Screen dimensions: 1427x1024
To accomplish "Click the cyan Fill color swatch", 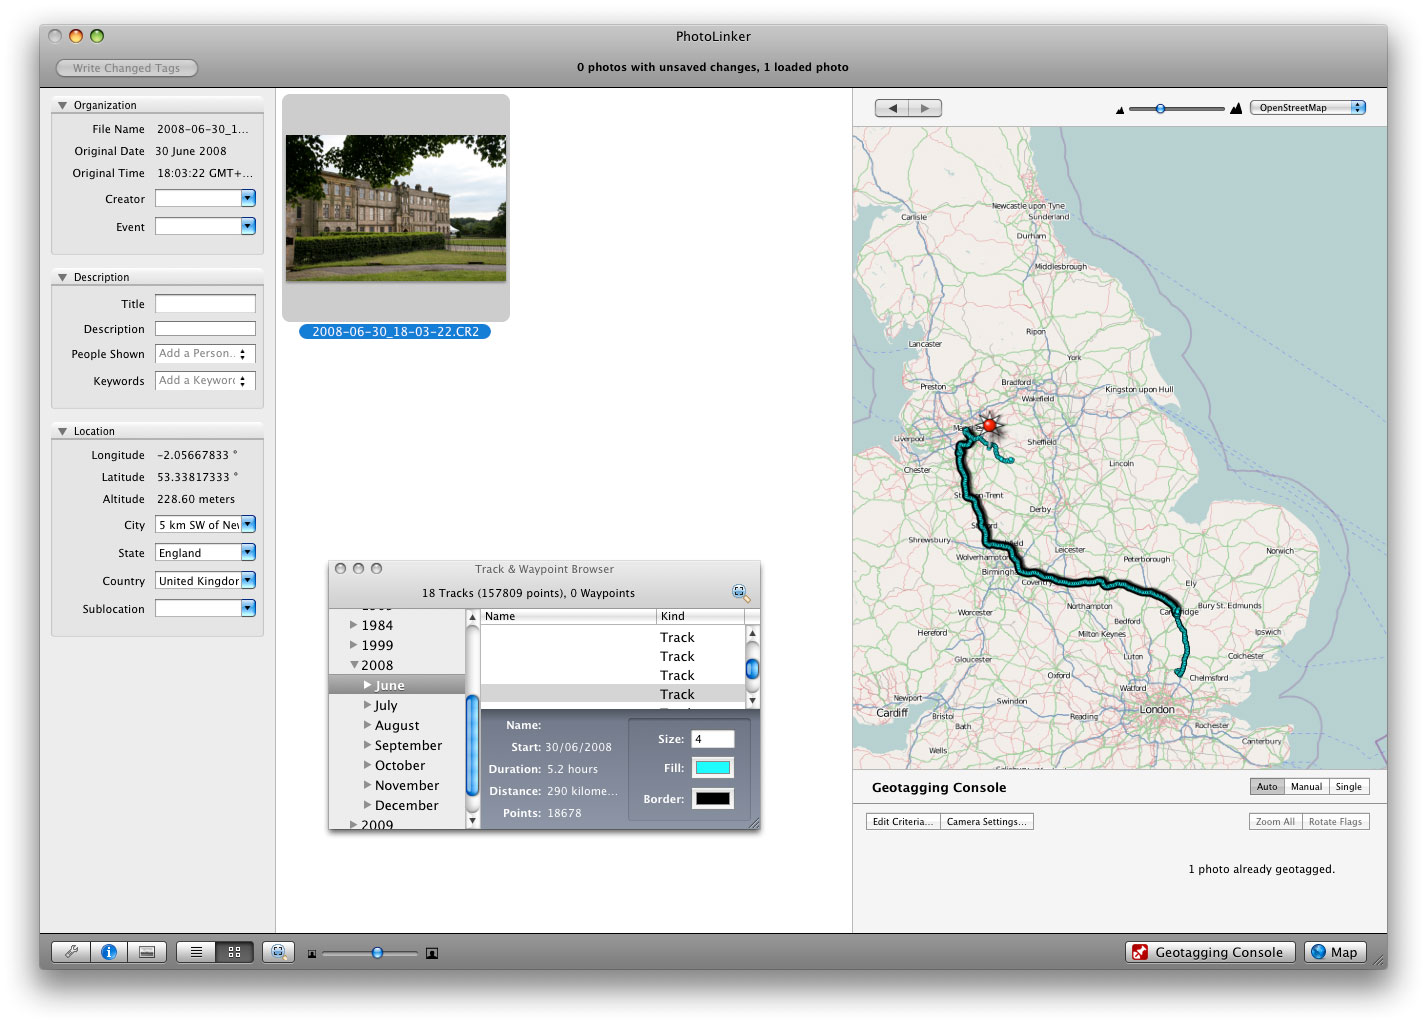I will pyautogui.click(x=712, y=768).
